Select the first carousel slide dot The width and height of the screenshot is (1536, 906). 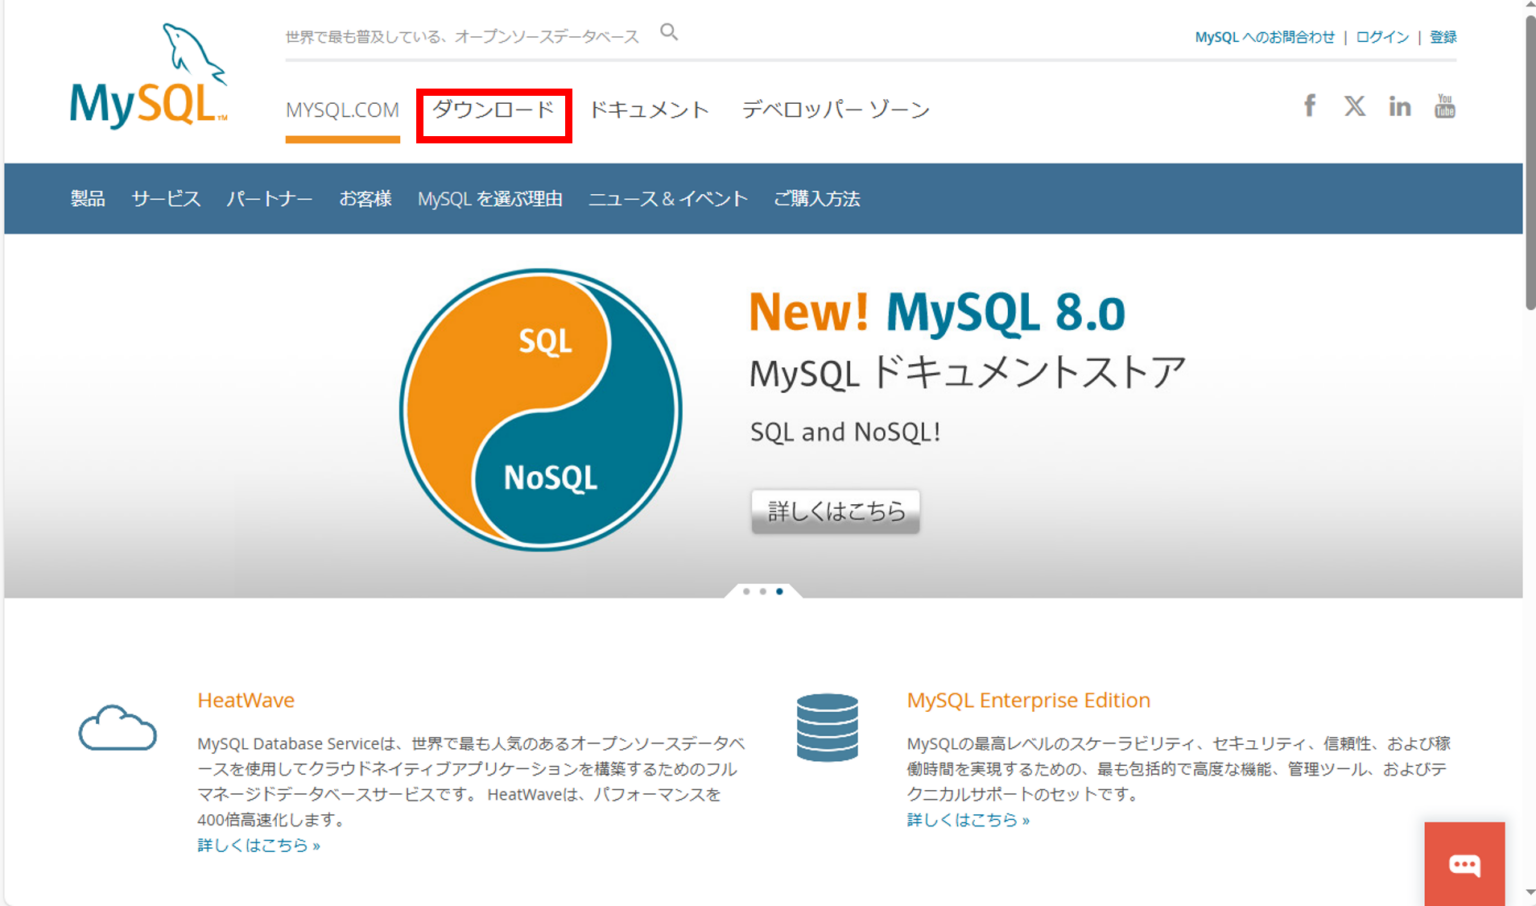click(x=746, y=592)
